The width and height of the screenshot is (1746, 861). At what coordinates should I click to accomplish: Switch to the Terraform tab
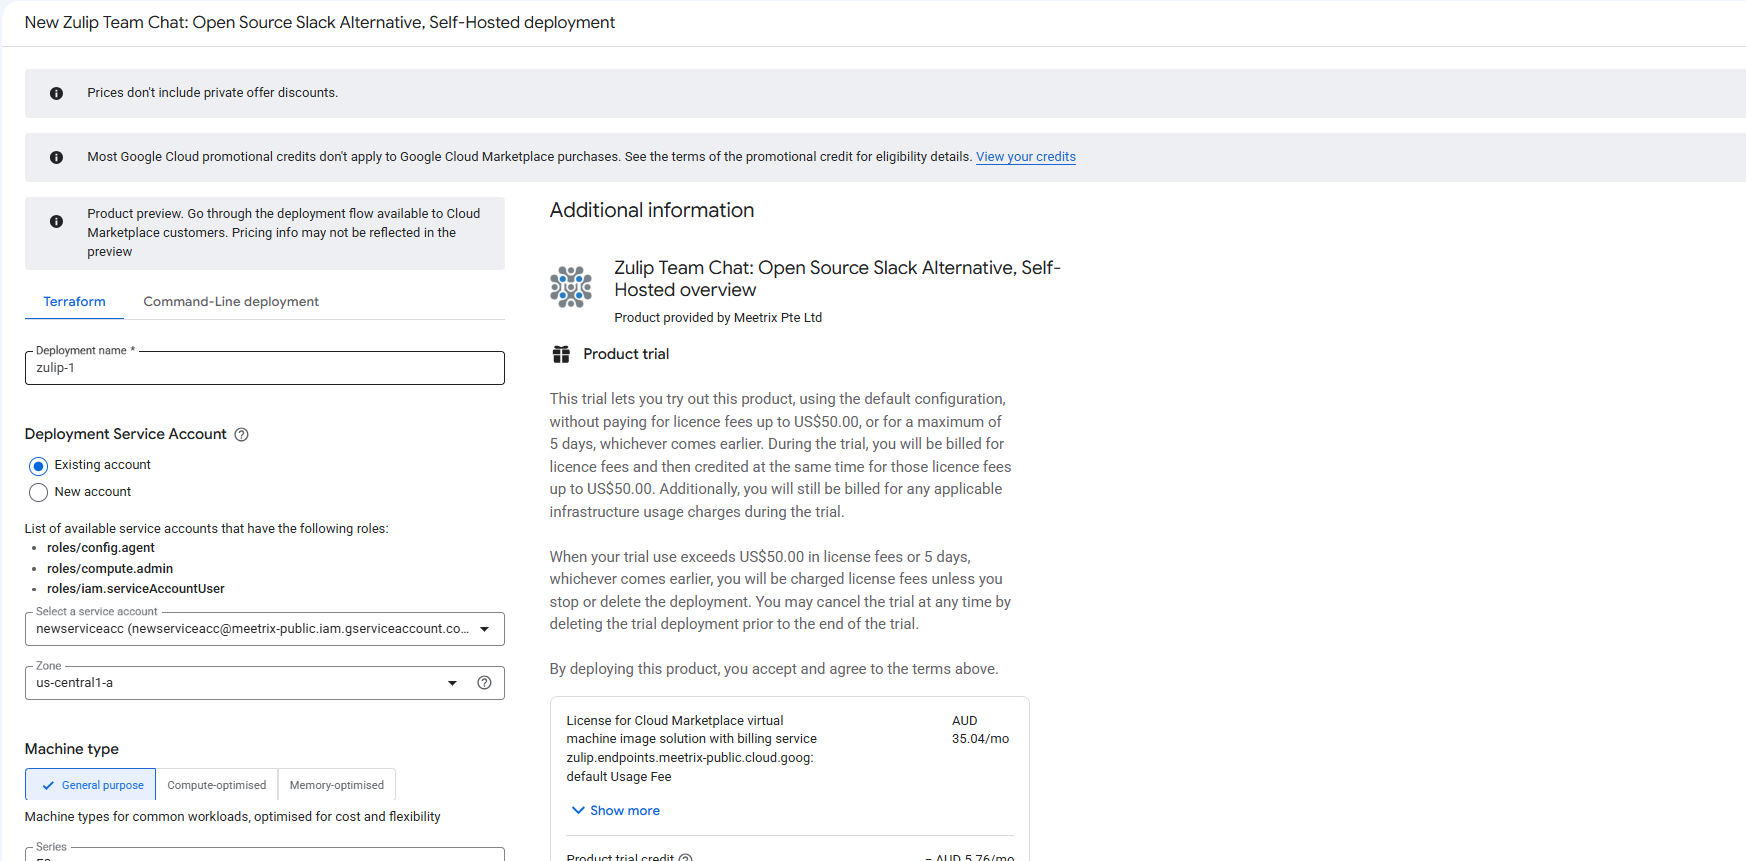tap(74, 302)
